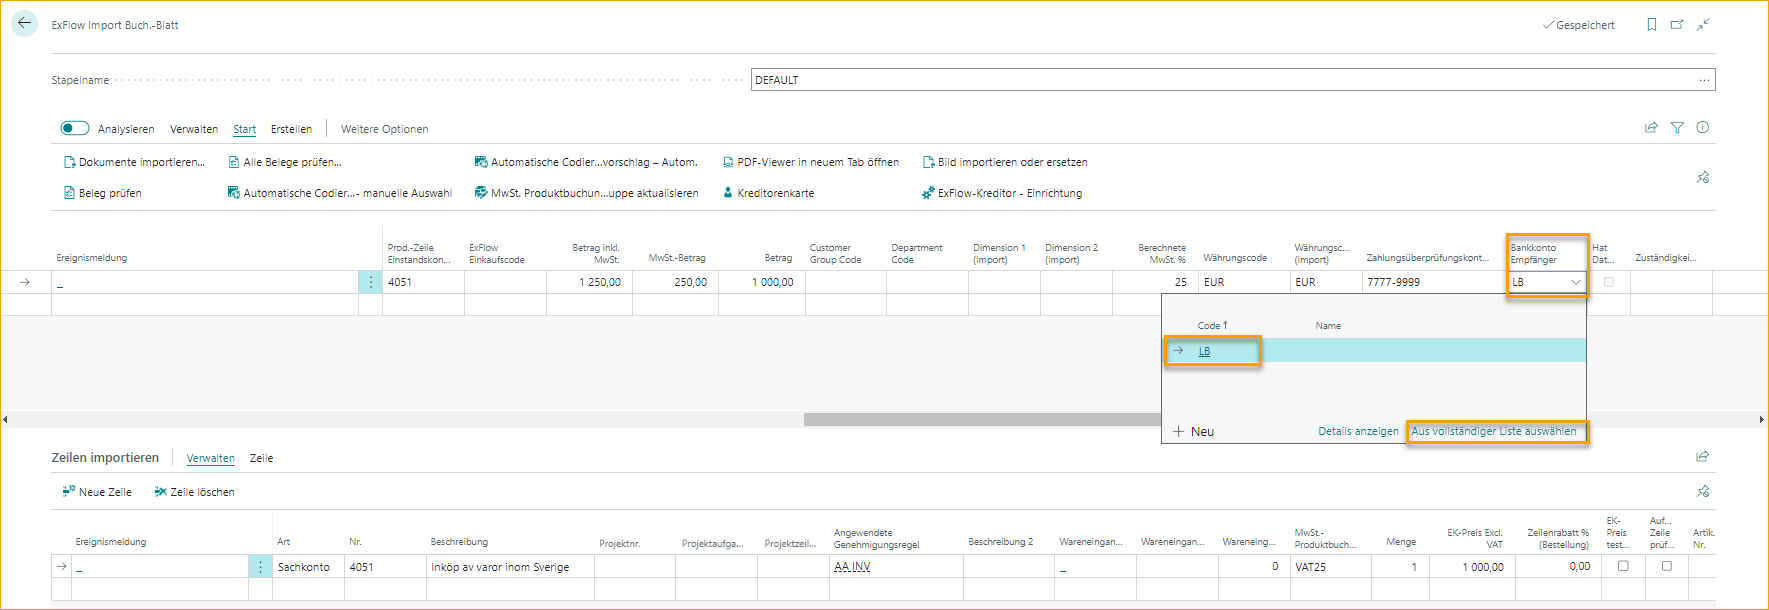1769x610 pixels.
Task: Click description Inköp av varor inom Sverige
Action: [510, 567]
